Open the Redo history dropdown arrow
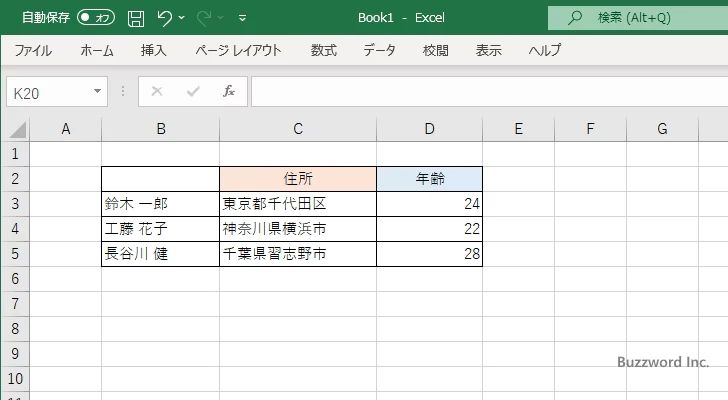The image size is (728, 400). 221,18
